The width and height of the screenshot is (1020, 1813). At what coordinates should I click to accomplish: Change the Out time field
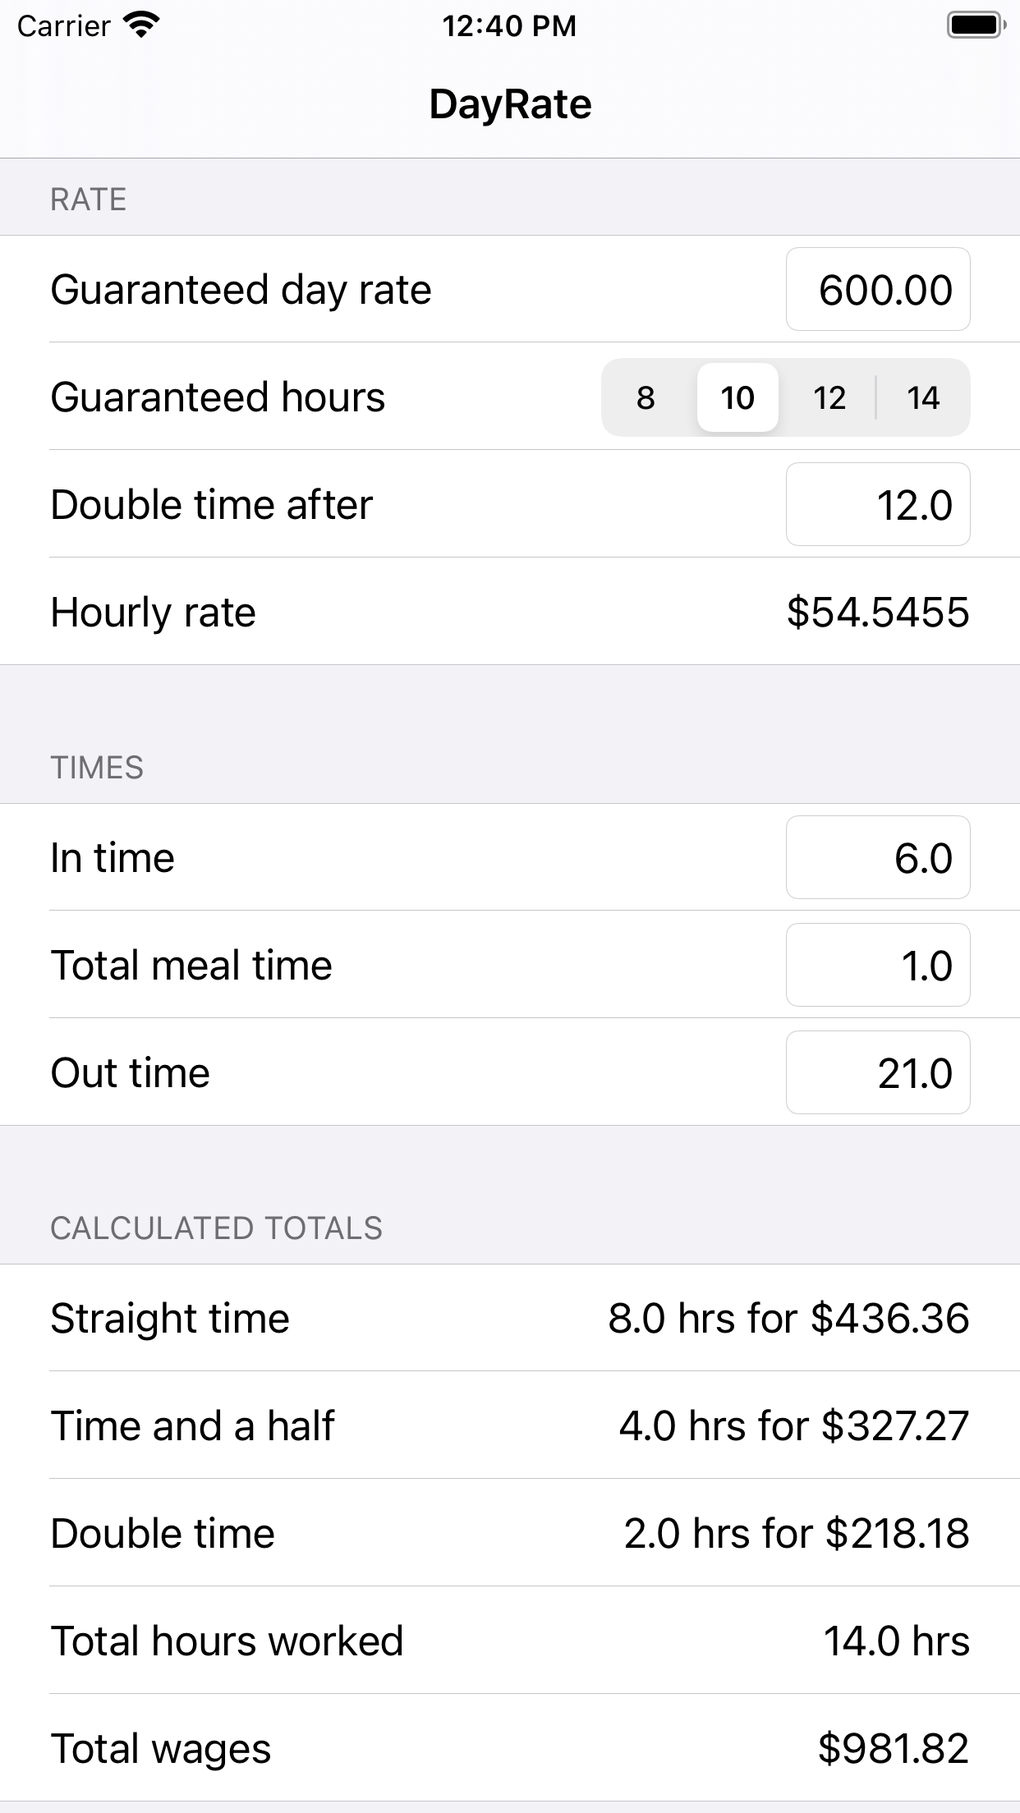point(877,1073)
